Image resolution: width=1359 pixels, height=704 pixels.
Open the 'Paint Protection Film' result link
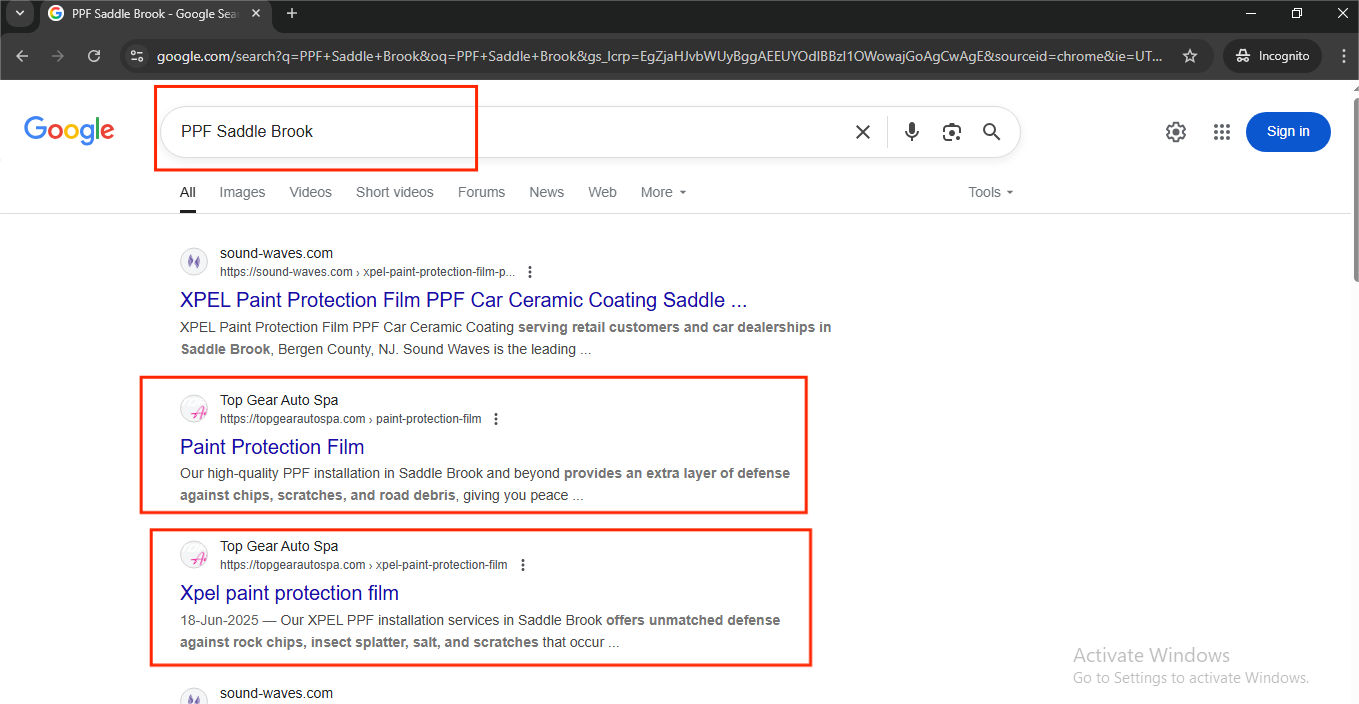click(x=272, y=447)
